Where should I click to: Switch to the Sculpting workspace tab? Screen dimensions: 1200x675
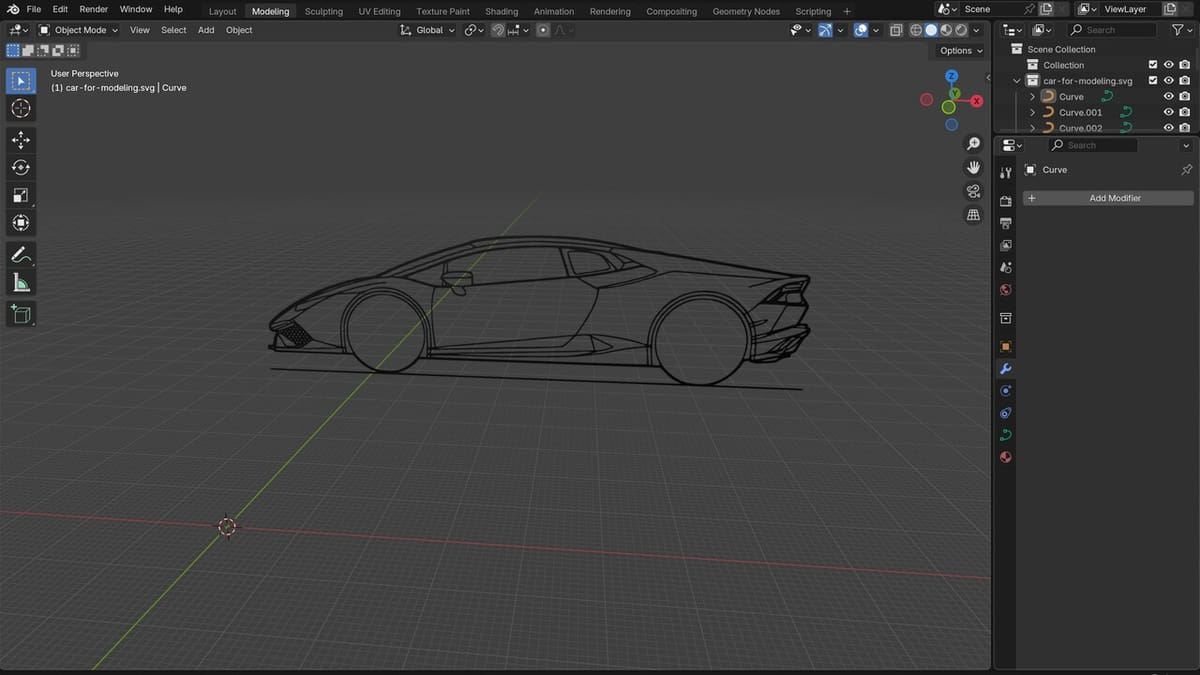pyautogui.click(x=323, y=11)
